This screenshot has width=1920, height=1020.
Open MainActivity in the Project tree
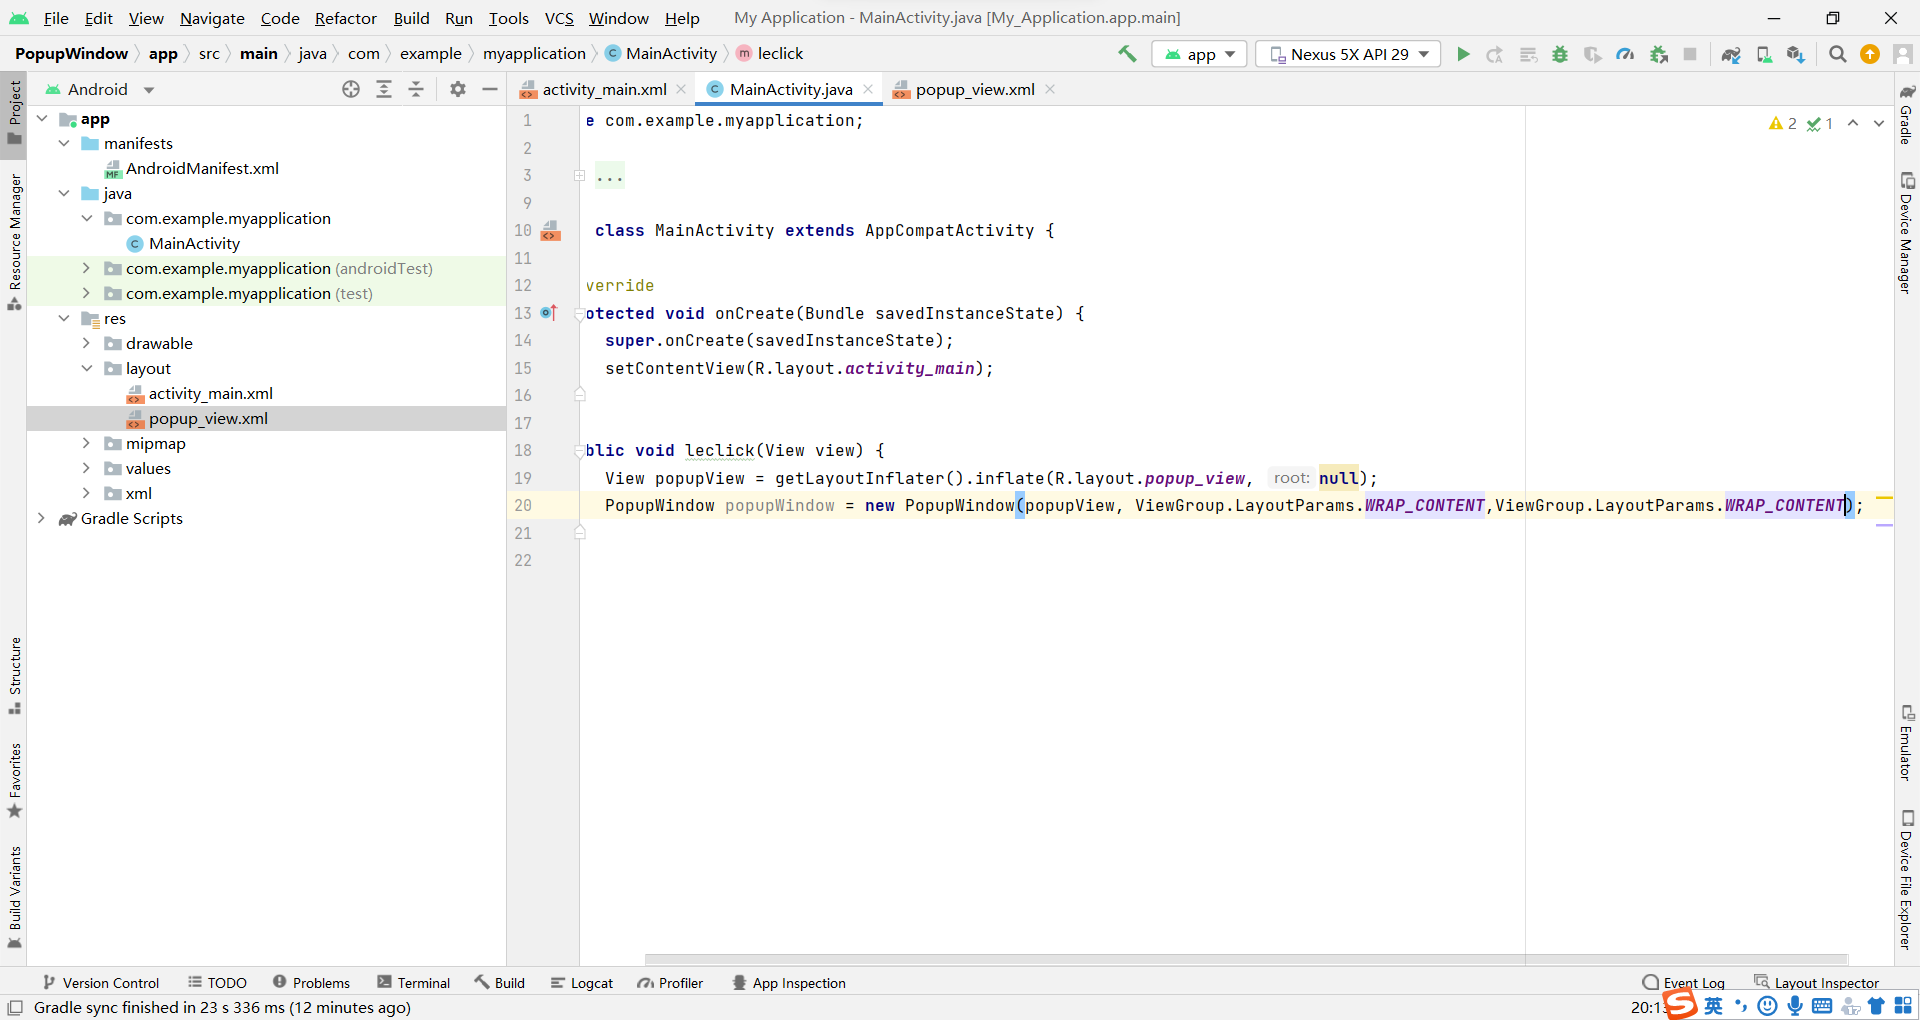click(x=195, y=243)
